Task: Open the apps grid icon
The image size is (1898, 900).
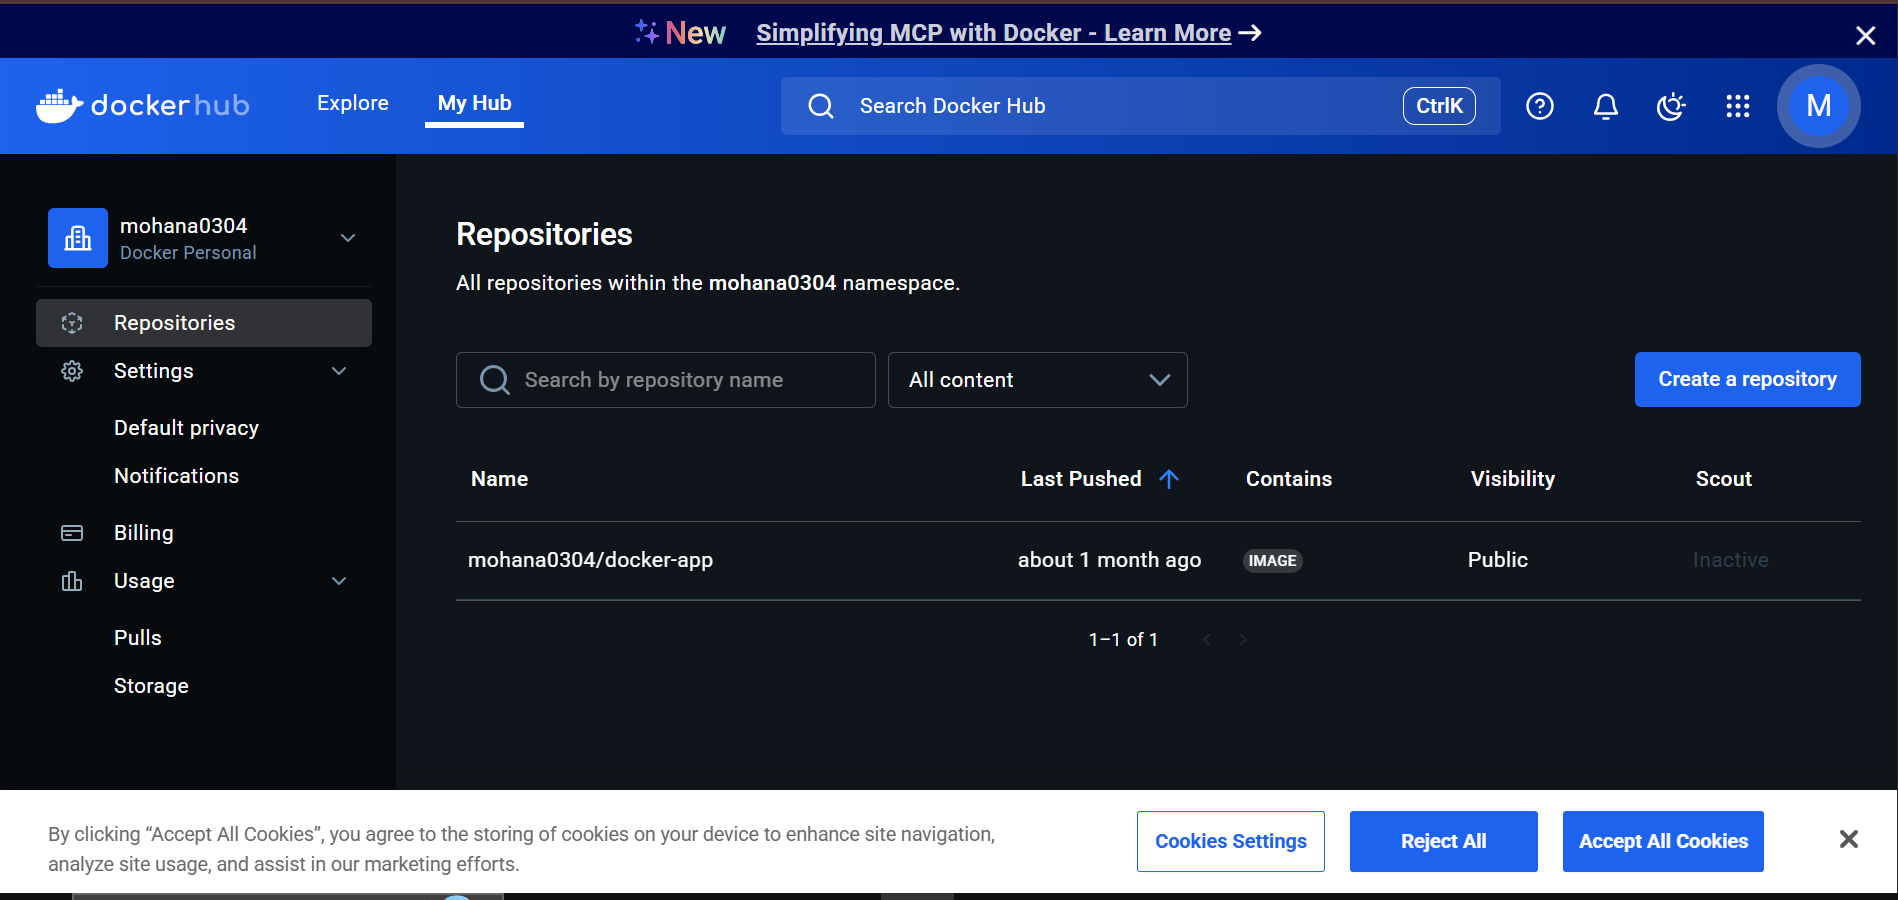Action: [1738, 106]
